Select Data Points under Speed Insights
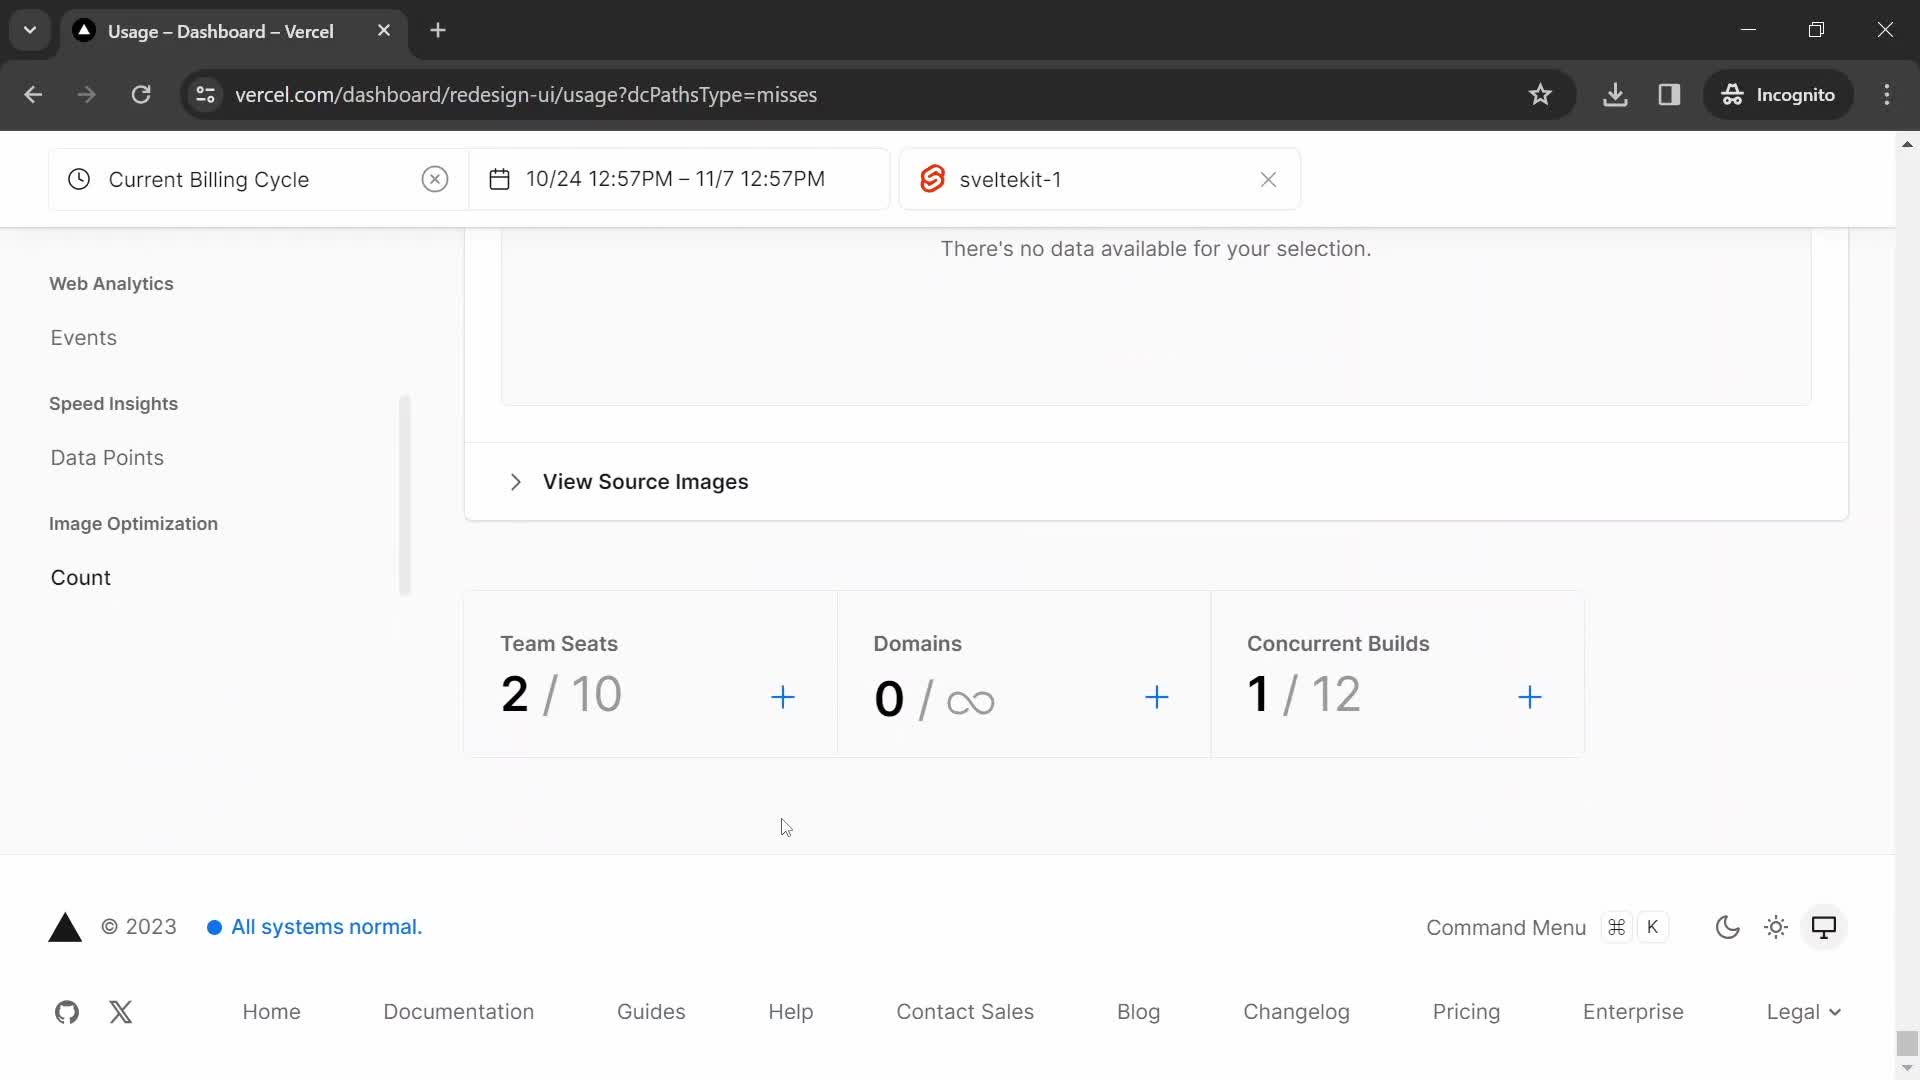 (x=107, y=458)
